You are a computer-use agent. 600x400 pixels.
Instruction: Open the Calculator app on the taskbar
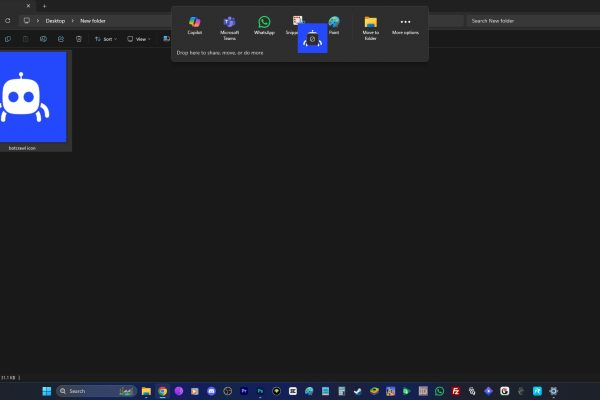pyautogui.click(x=342, y=391)
